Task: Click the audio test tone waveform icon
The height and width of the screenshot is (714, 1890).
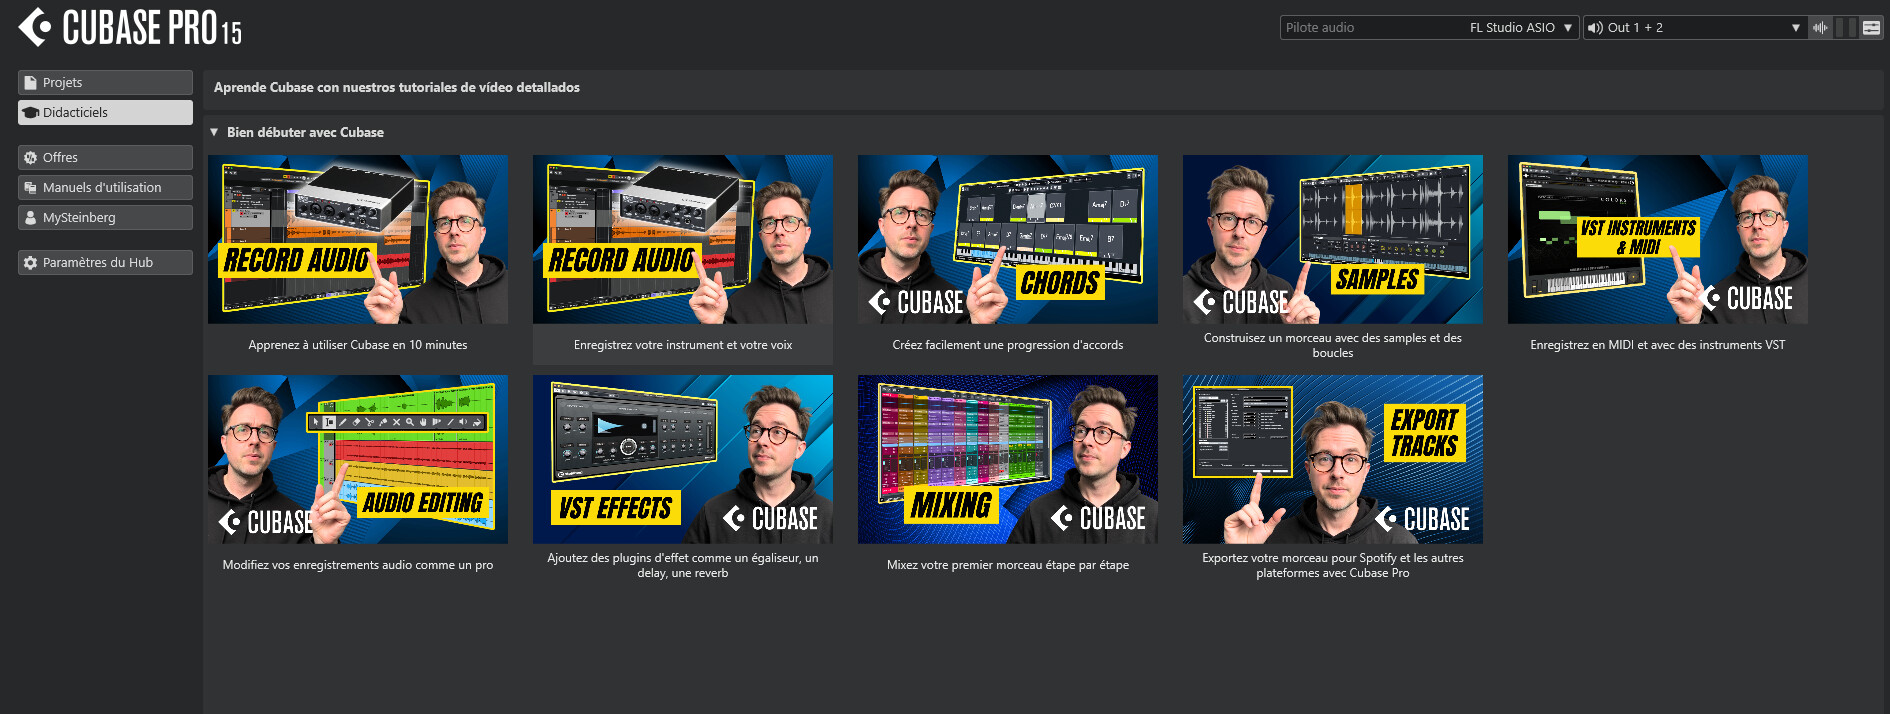Action: [x=1820, y=28]
